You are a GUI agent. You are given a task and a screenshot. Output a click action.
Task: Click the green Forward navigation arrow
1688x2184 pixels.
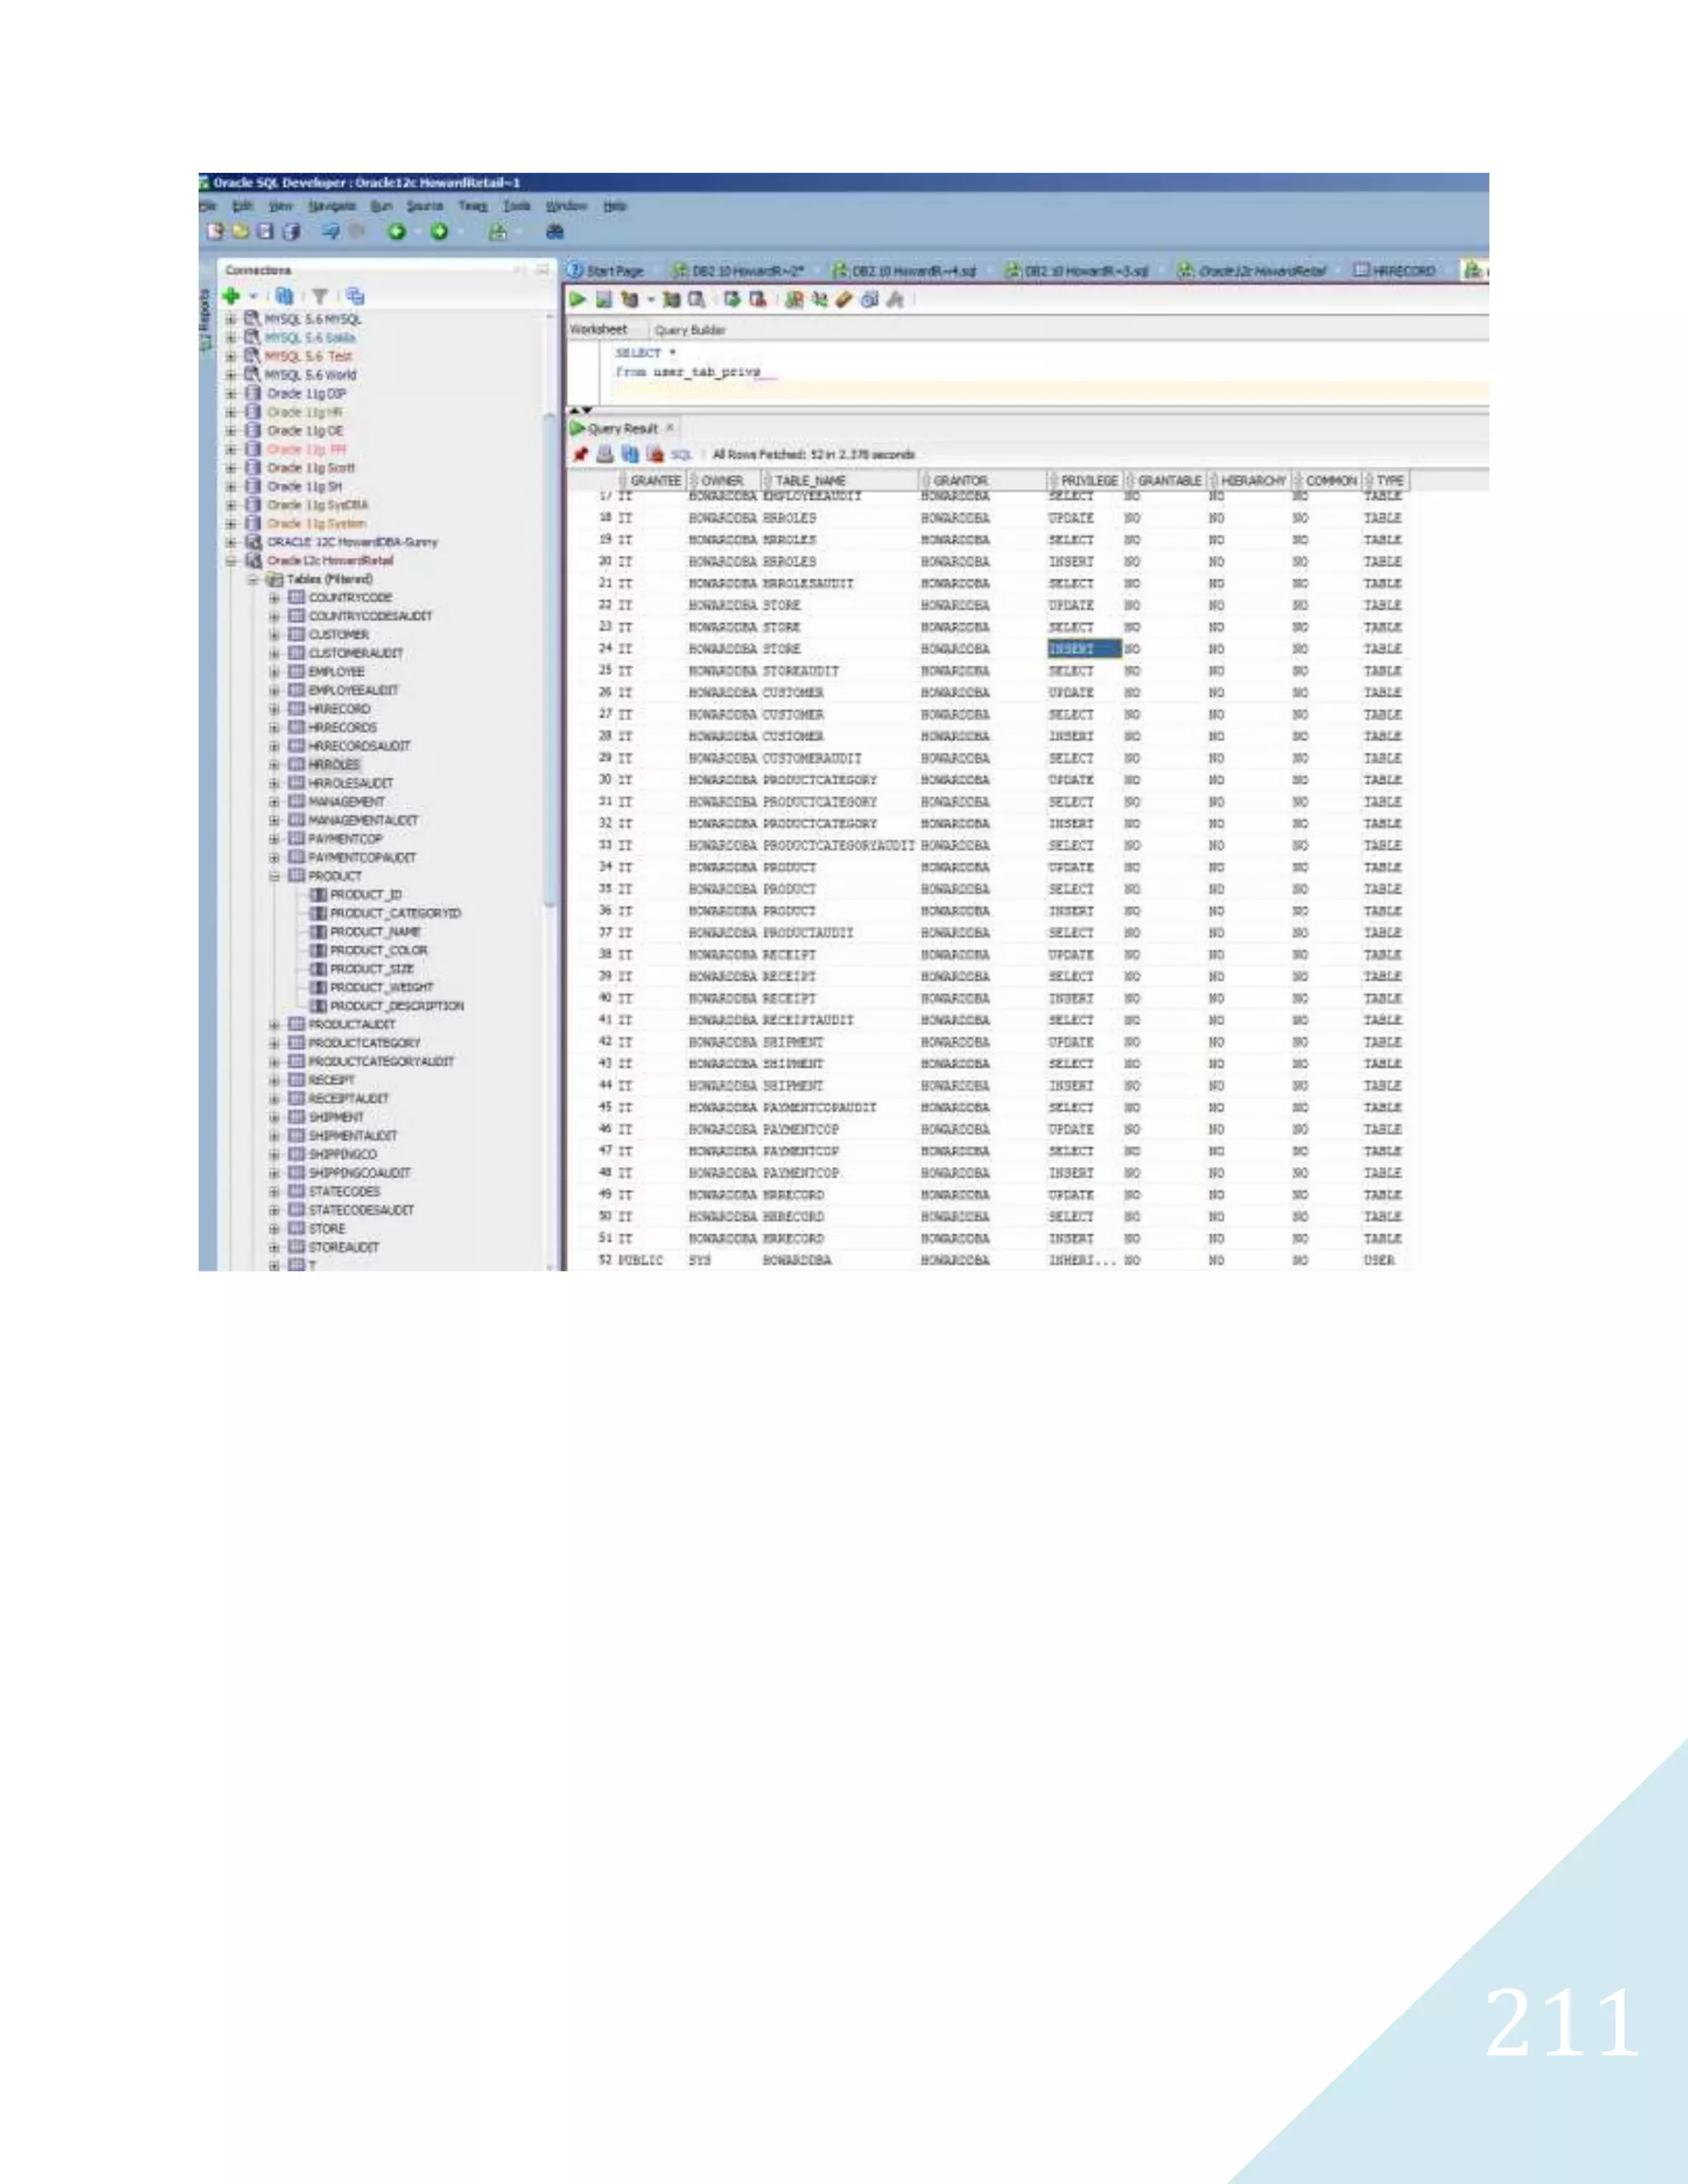[x=439, y=231]
